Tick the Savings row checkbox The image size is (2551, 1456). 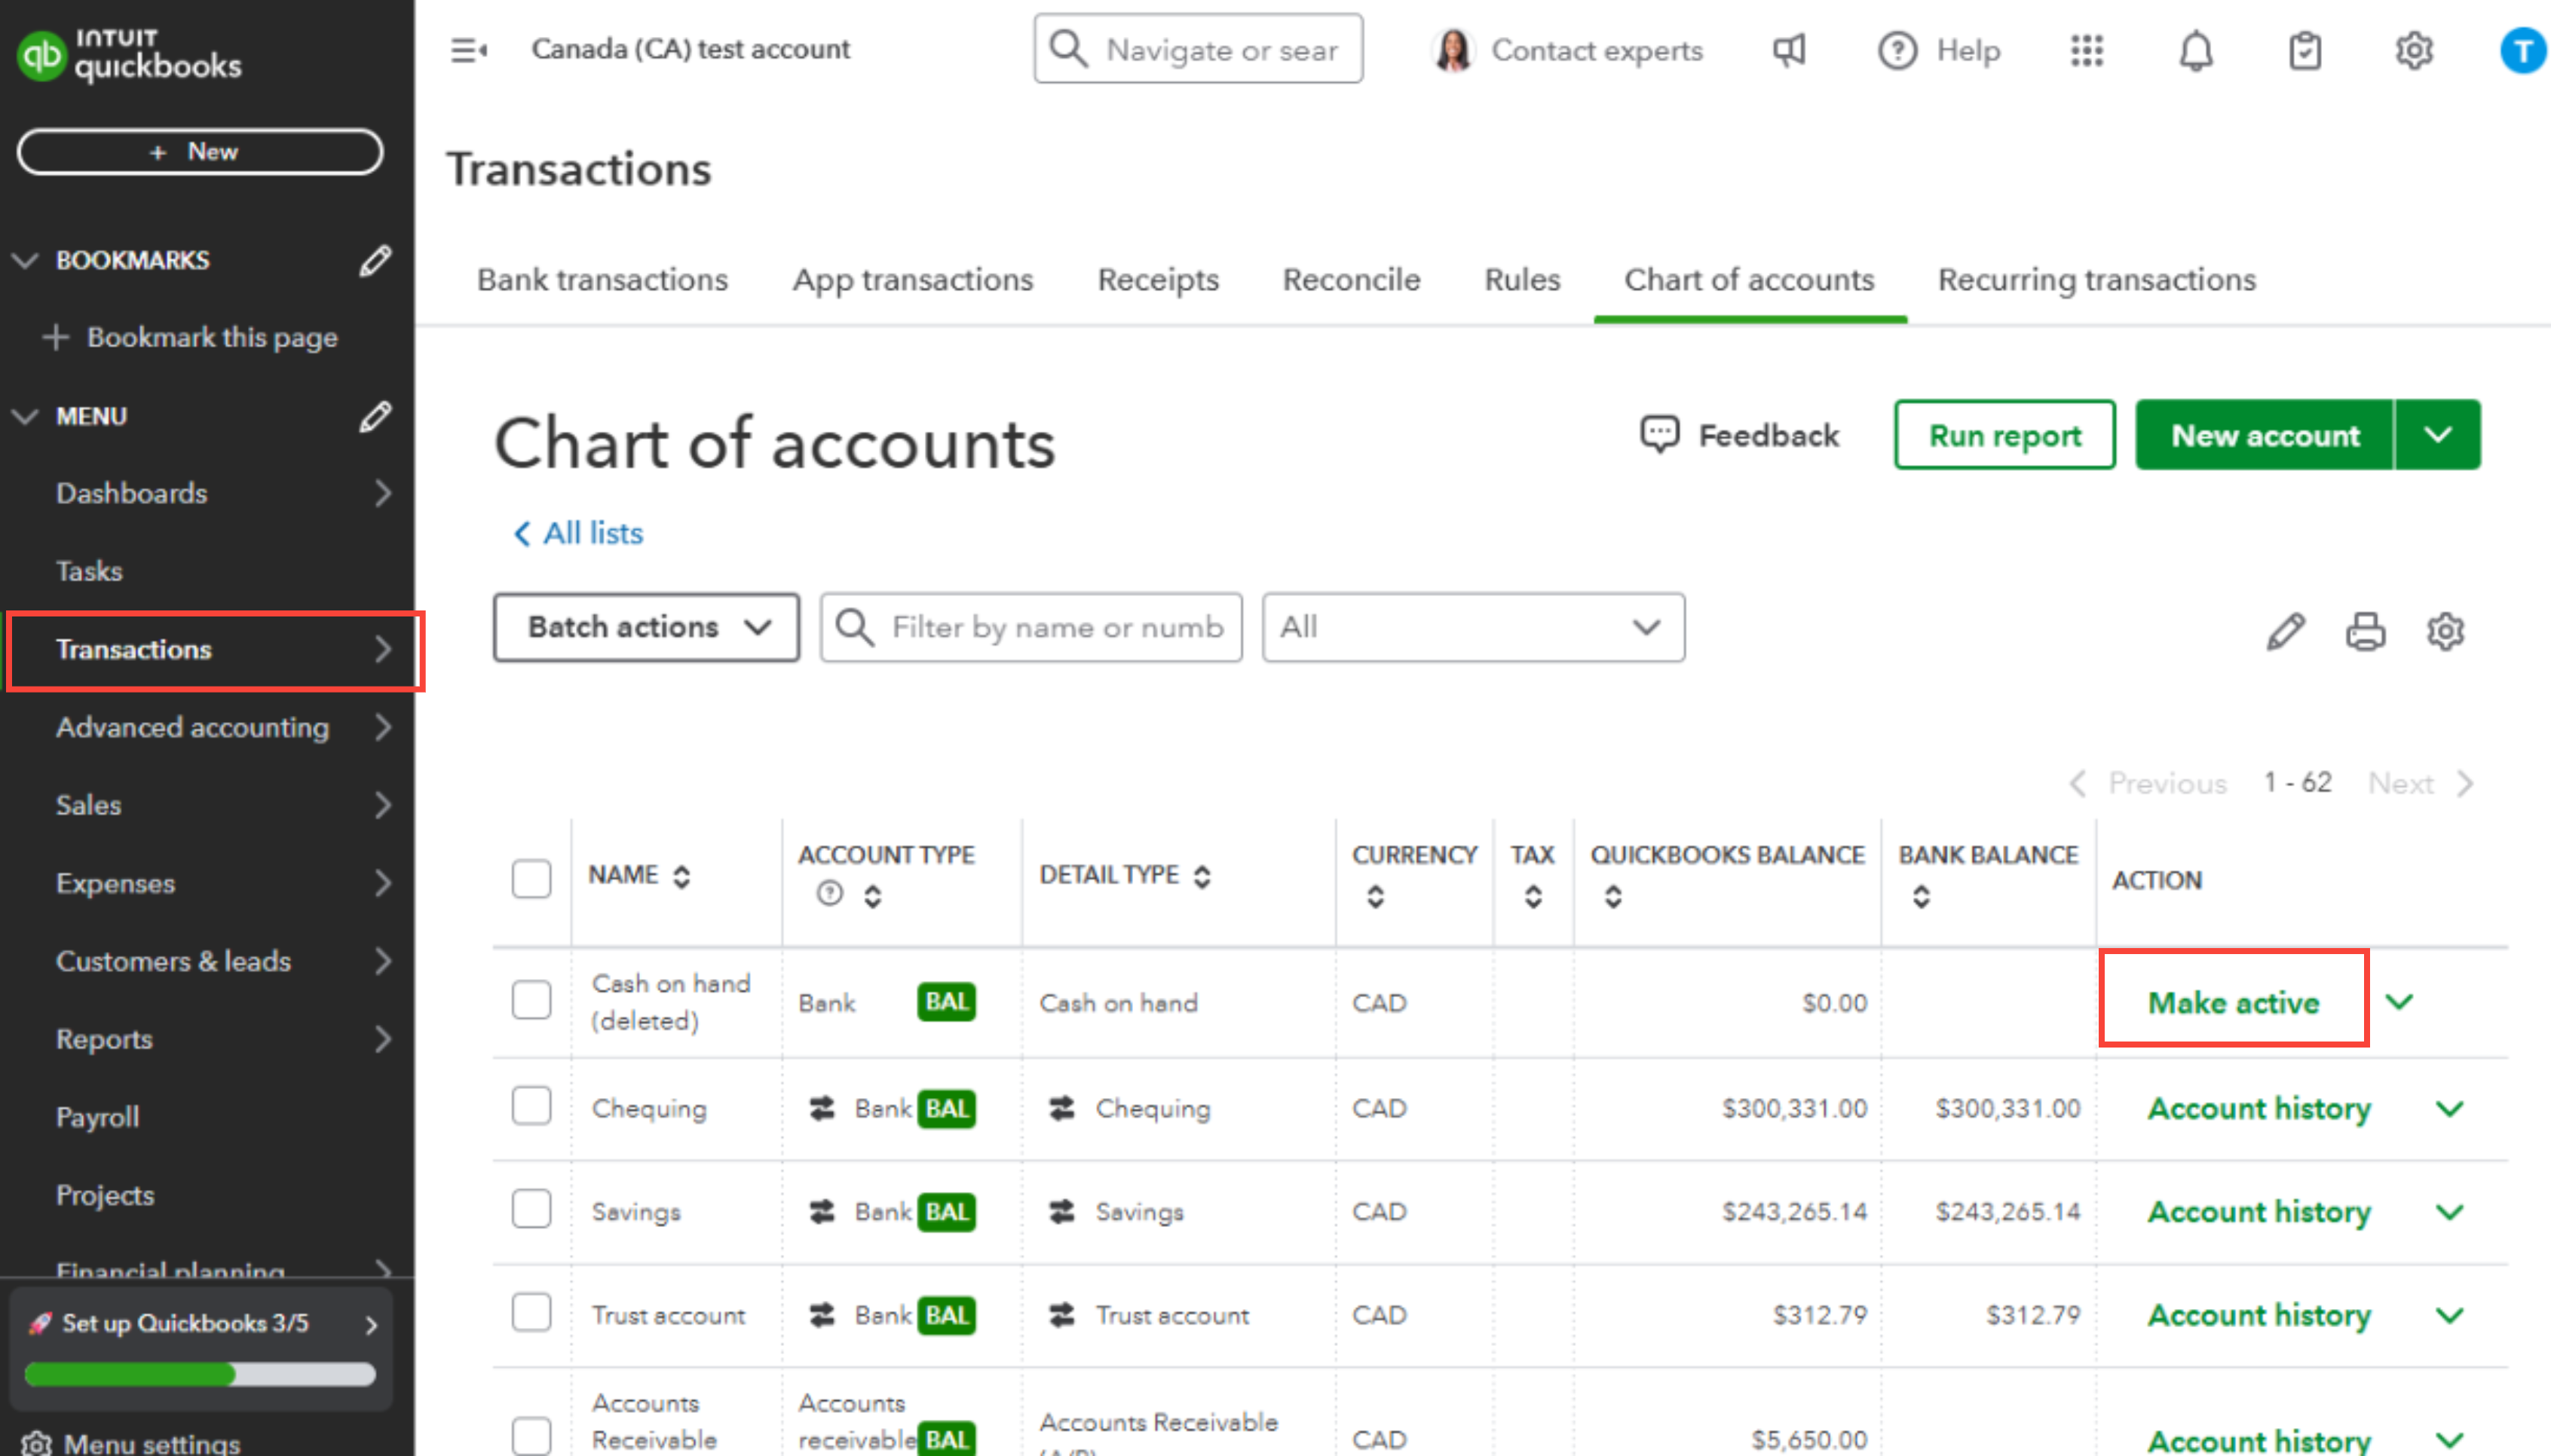(x=531, y=1209)
